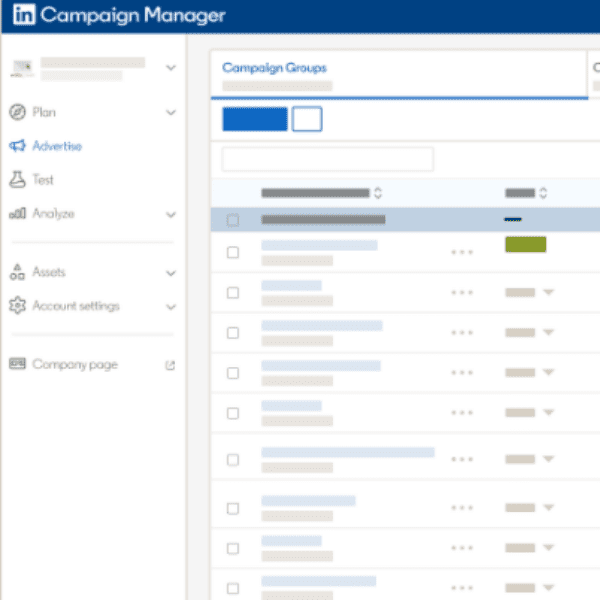Click the Account settings gear icon
The width and height of the screenshot is (600, 600).
pos(17,306)
